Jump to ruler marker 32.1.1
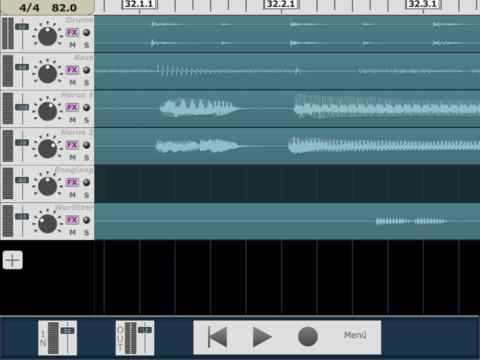 pyautogui.click(x=139, y=4)
